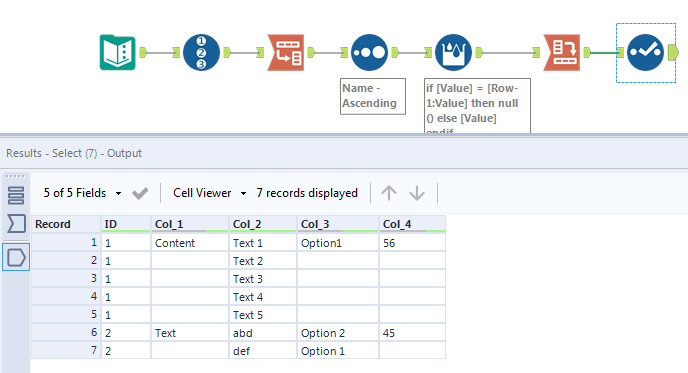The height and width of the screenshot is (373, 688).
Task: Click the Cross Tab tool input anchor
Action: click(536, 53)
